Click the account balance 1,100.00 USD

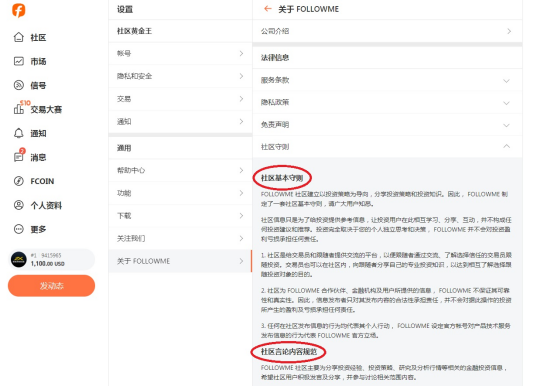[47, 264]
